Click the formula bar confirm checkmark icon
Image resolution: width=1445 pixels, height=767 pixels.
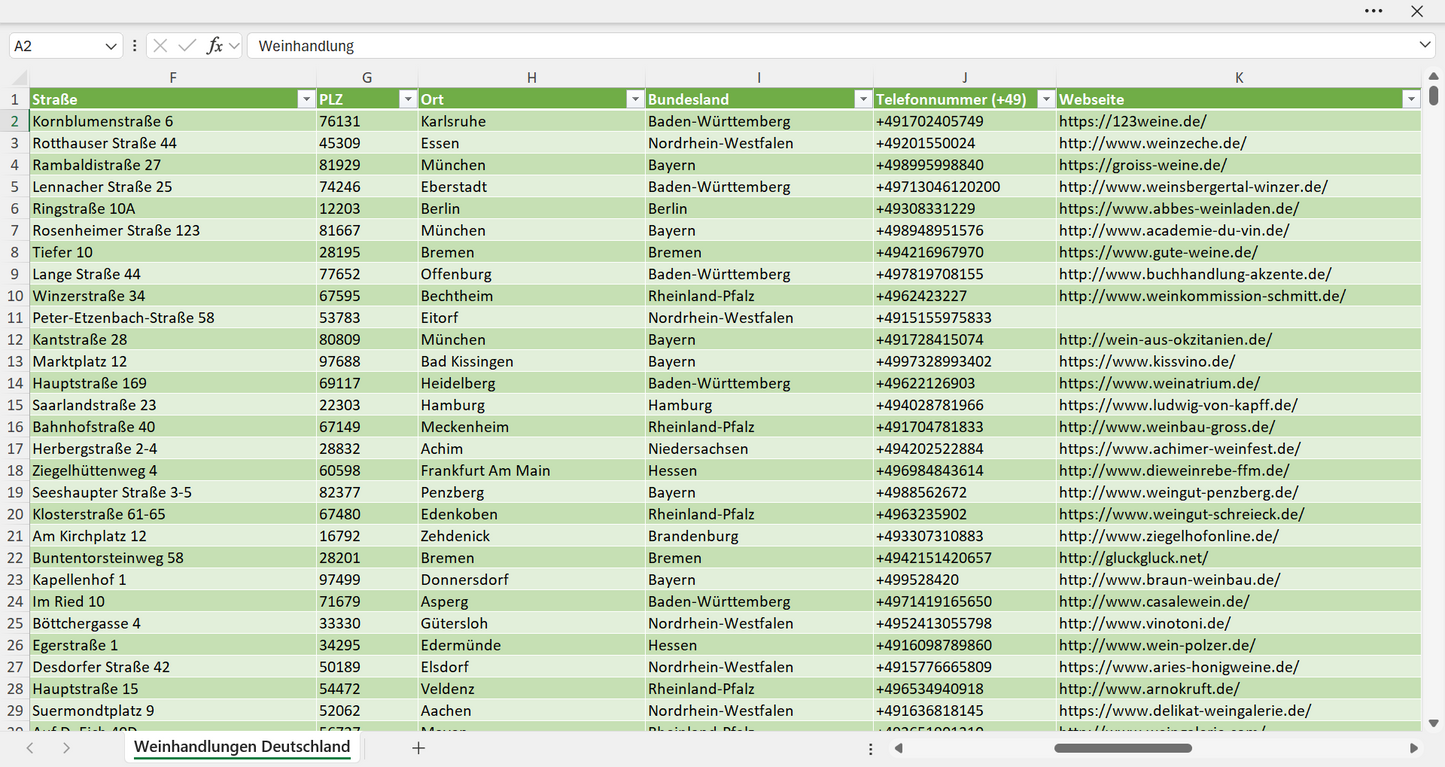click(187, 46)
